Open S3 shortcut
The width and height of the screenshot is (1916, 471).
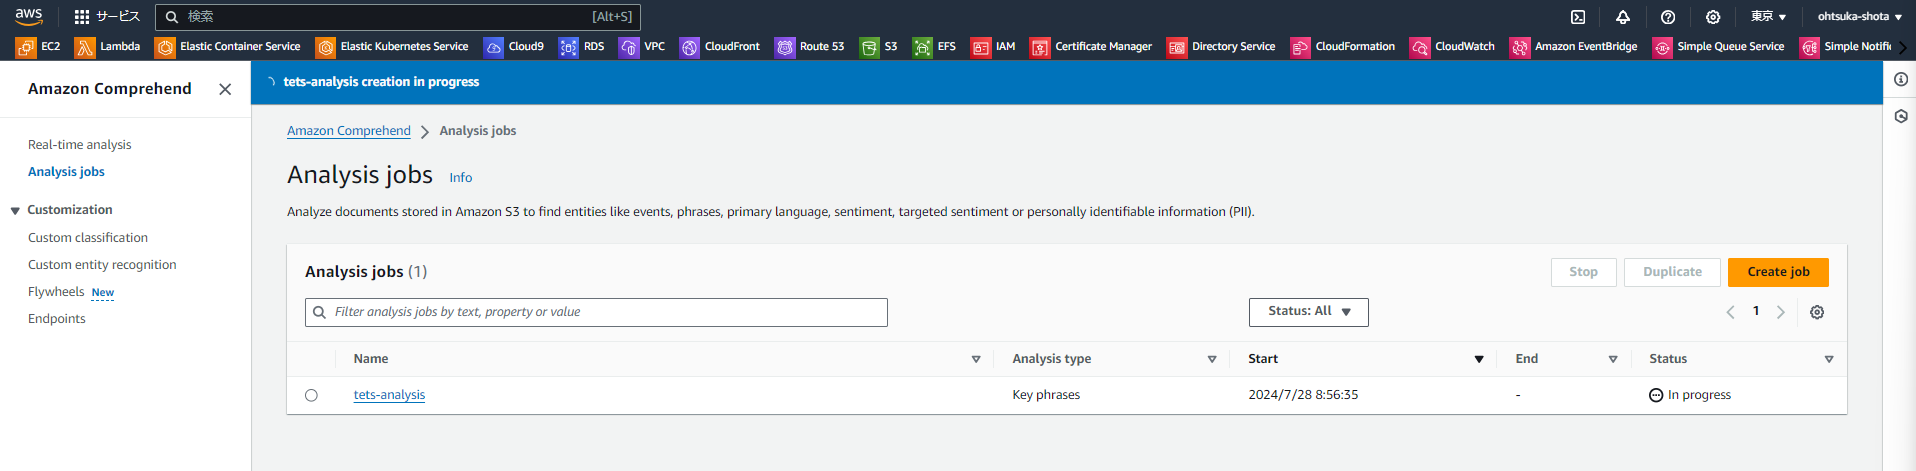(879, 47)
